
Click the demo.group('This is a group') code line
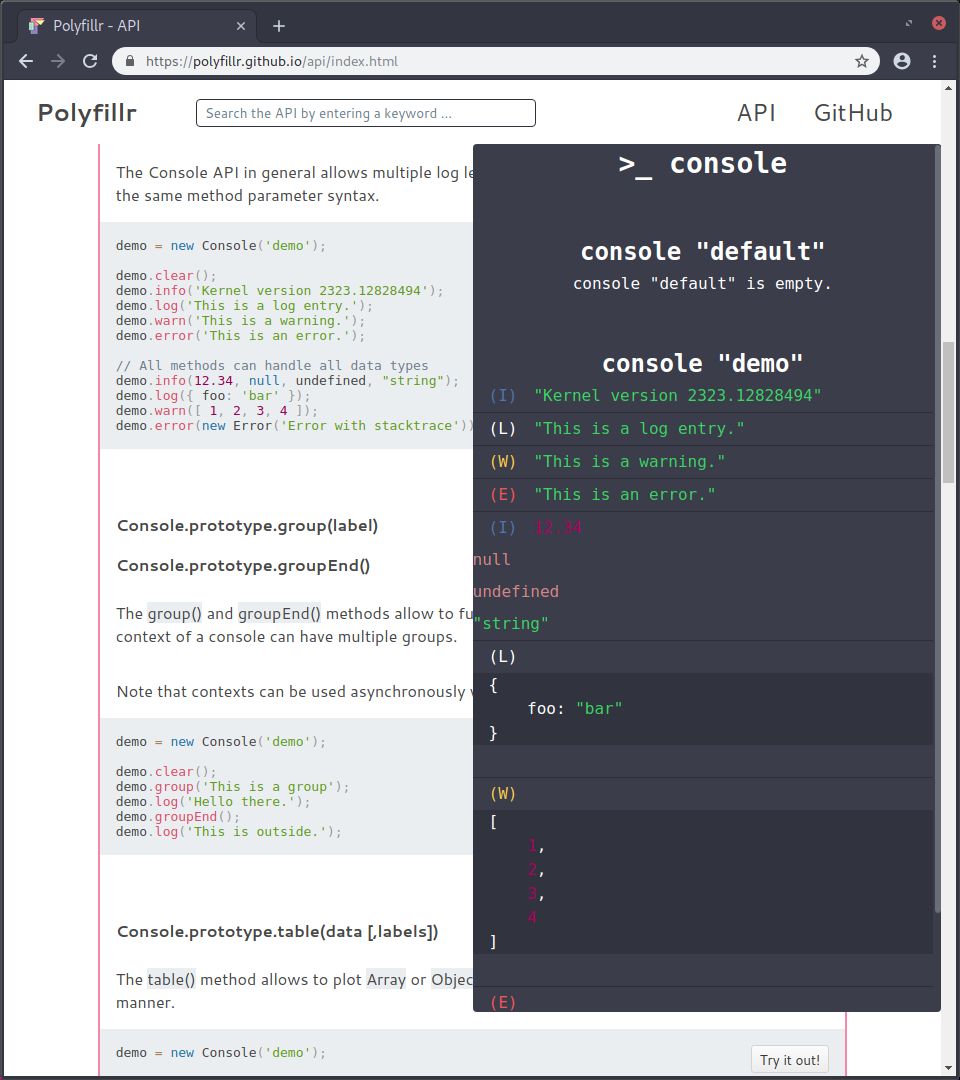point(233,787)
